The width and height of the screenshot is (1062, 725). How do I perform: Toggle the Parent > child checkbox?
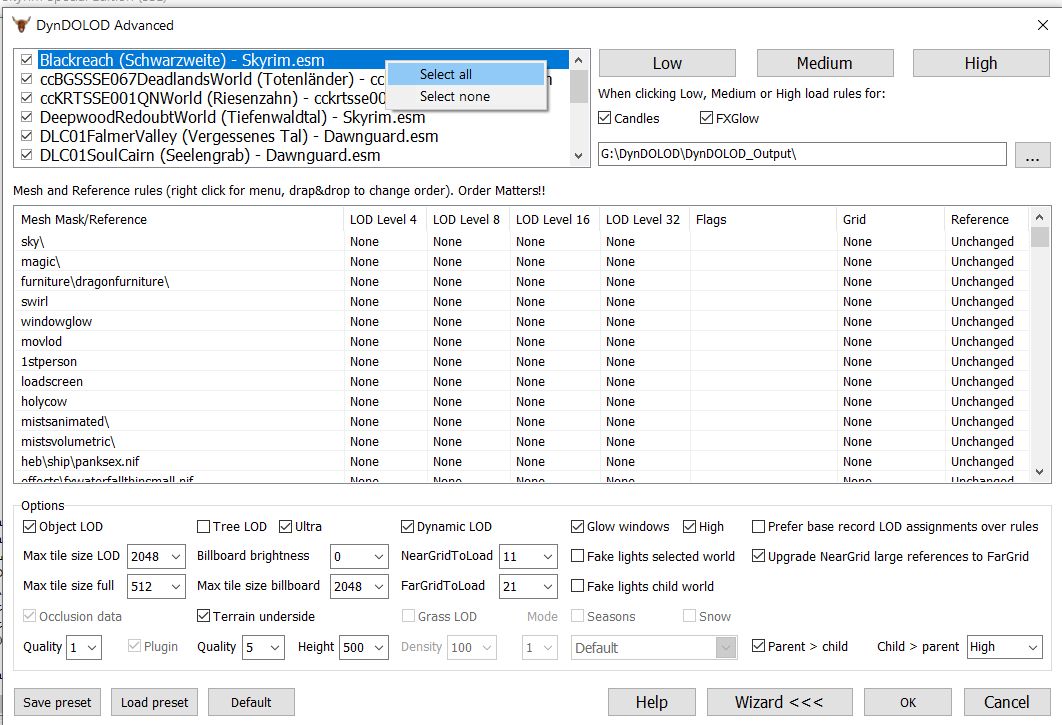point(759,646)
